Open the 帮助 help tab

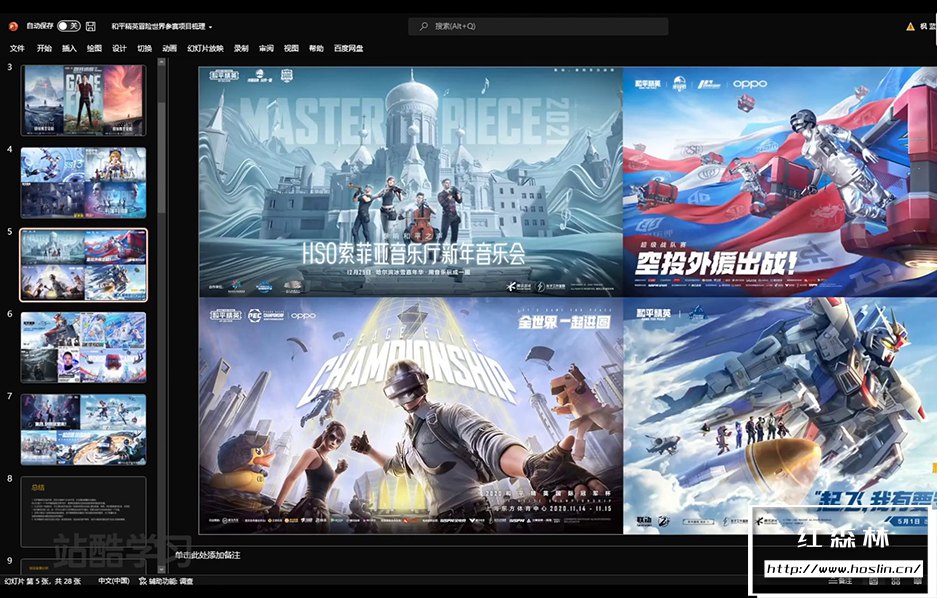tap(316, 48)
